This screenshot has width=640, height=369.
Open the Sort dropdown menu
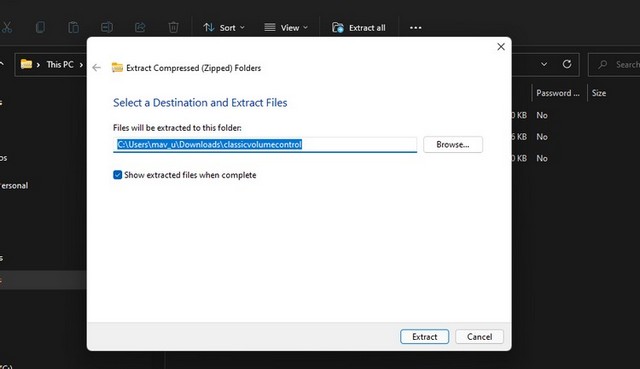(224, 28)
